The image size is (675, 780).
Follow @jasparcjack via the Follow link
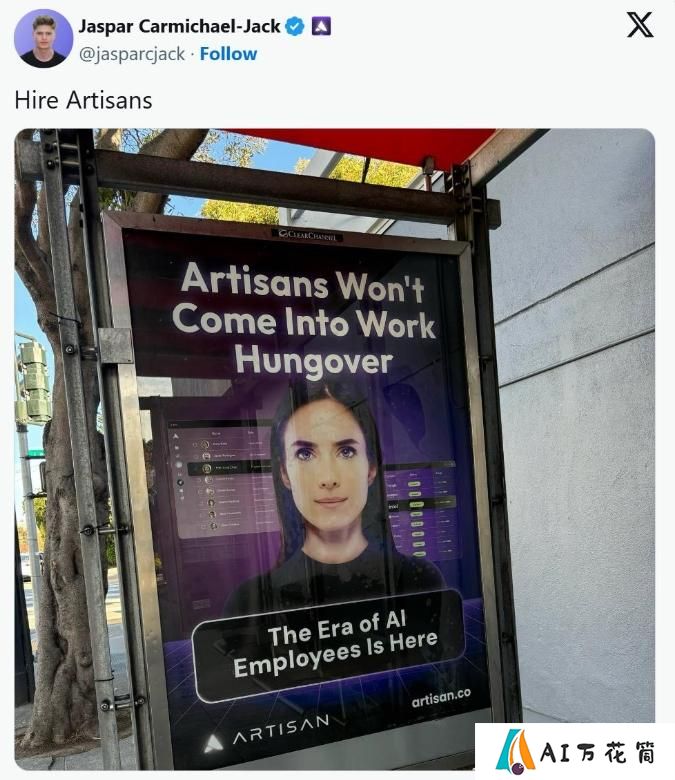228,54
